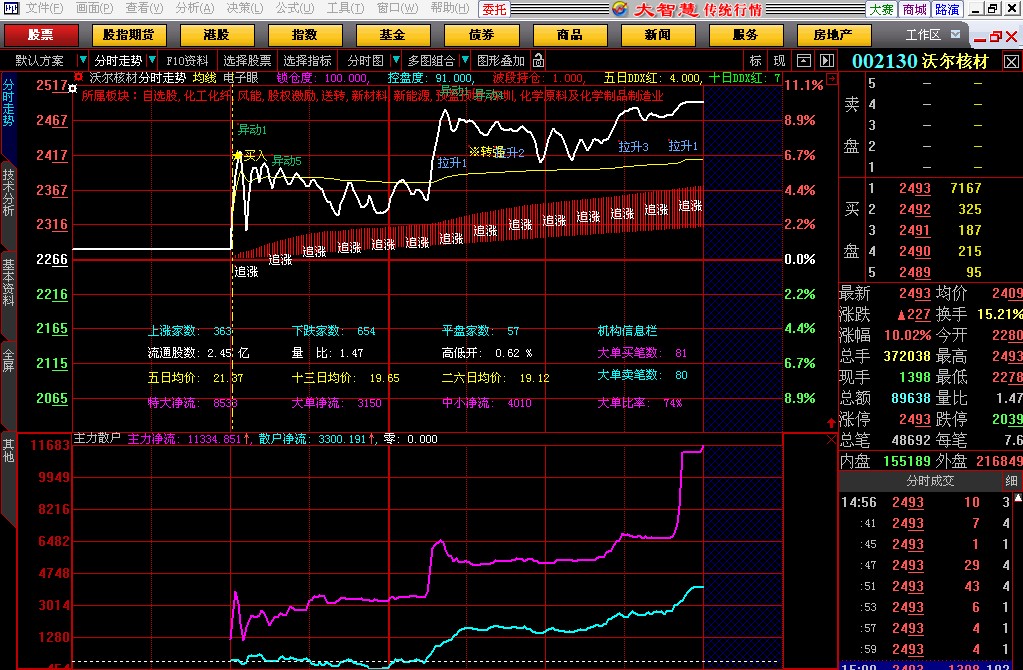Expand the 默认方案 dropdown arrow
Screen dimensions: 1023x670
coord(82,61)
